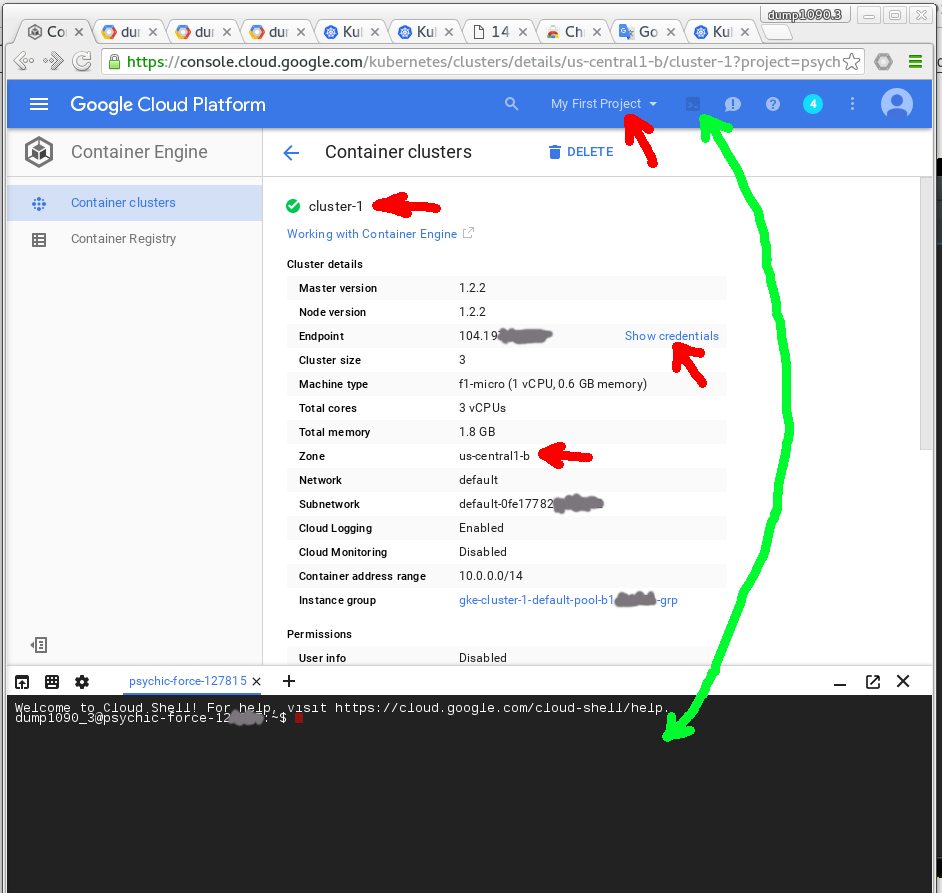The height and width of the screenshot is (893, 942).
Task: Minimize the Cloud Shell panel
Action: (840, 684)
